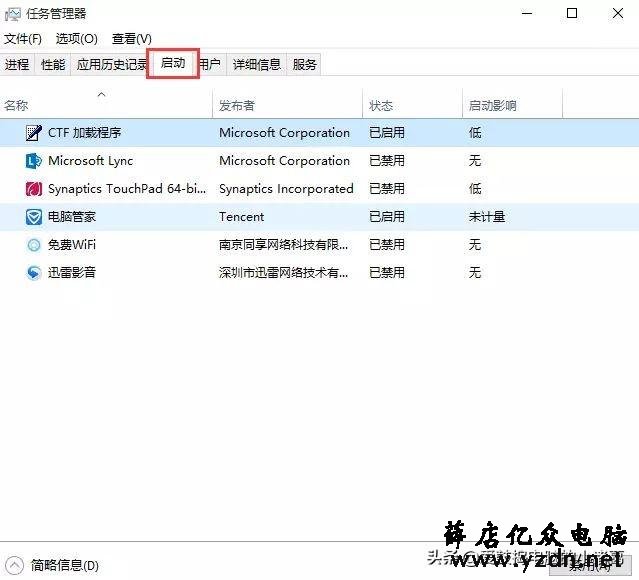Click the 未计量 startup impact cell
Screen dimensions: 639x580
coord(487,217)
